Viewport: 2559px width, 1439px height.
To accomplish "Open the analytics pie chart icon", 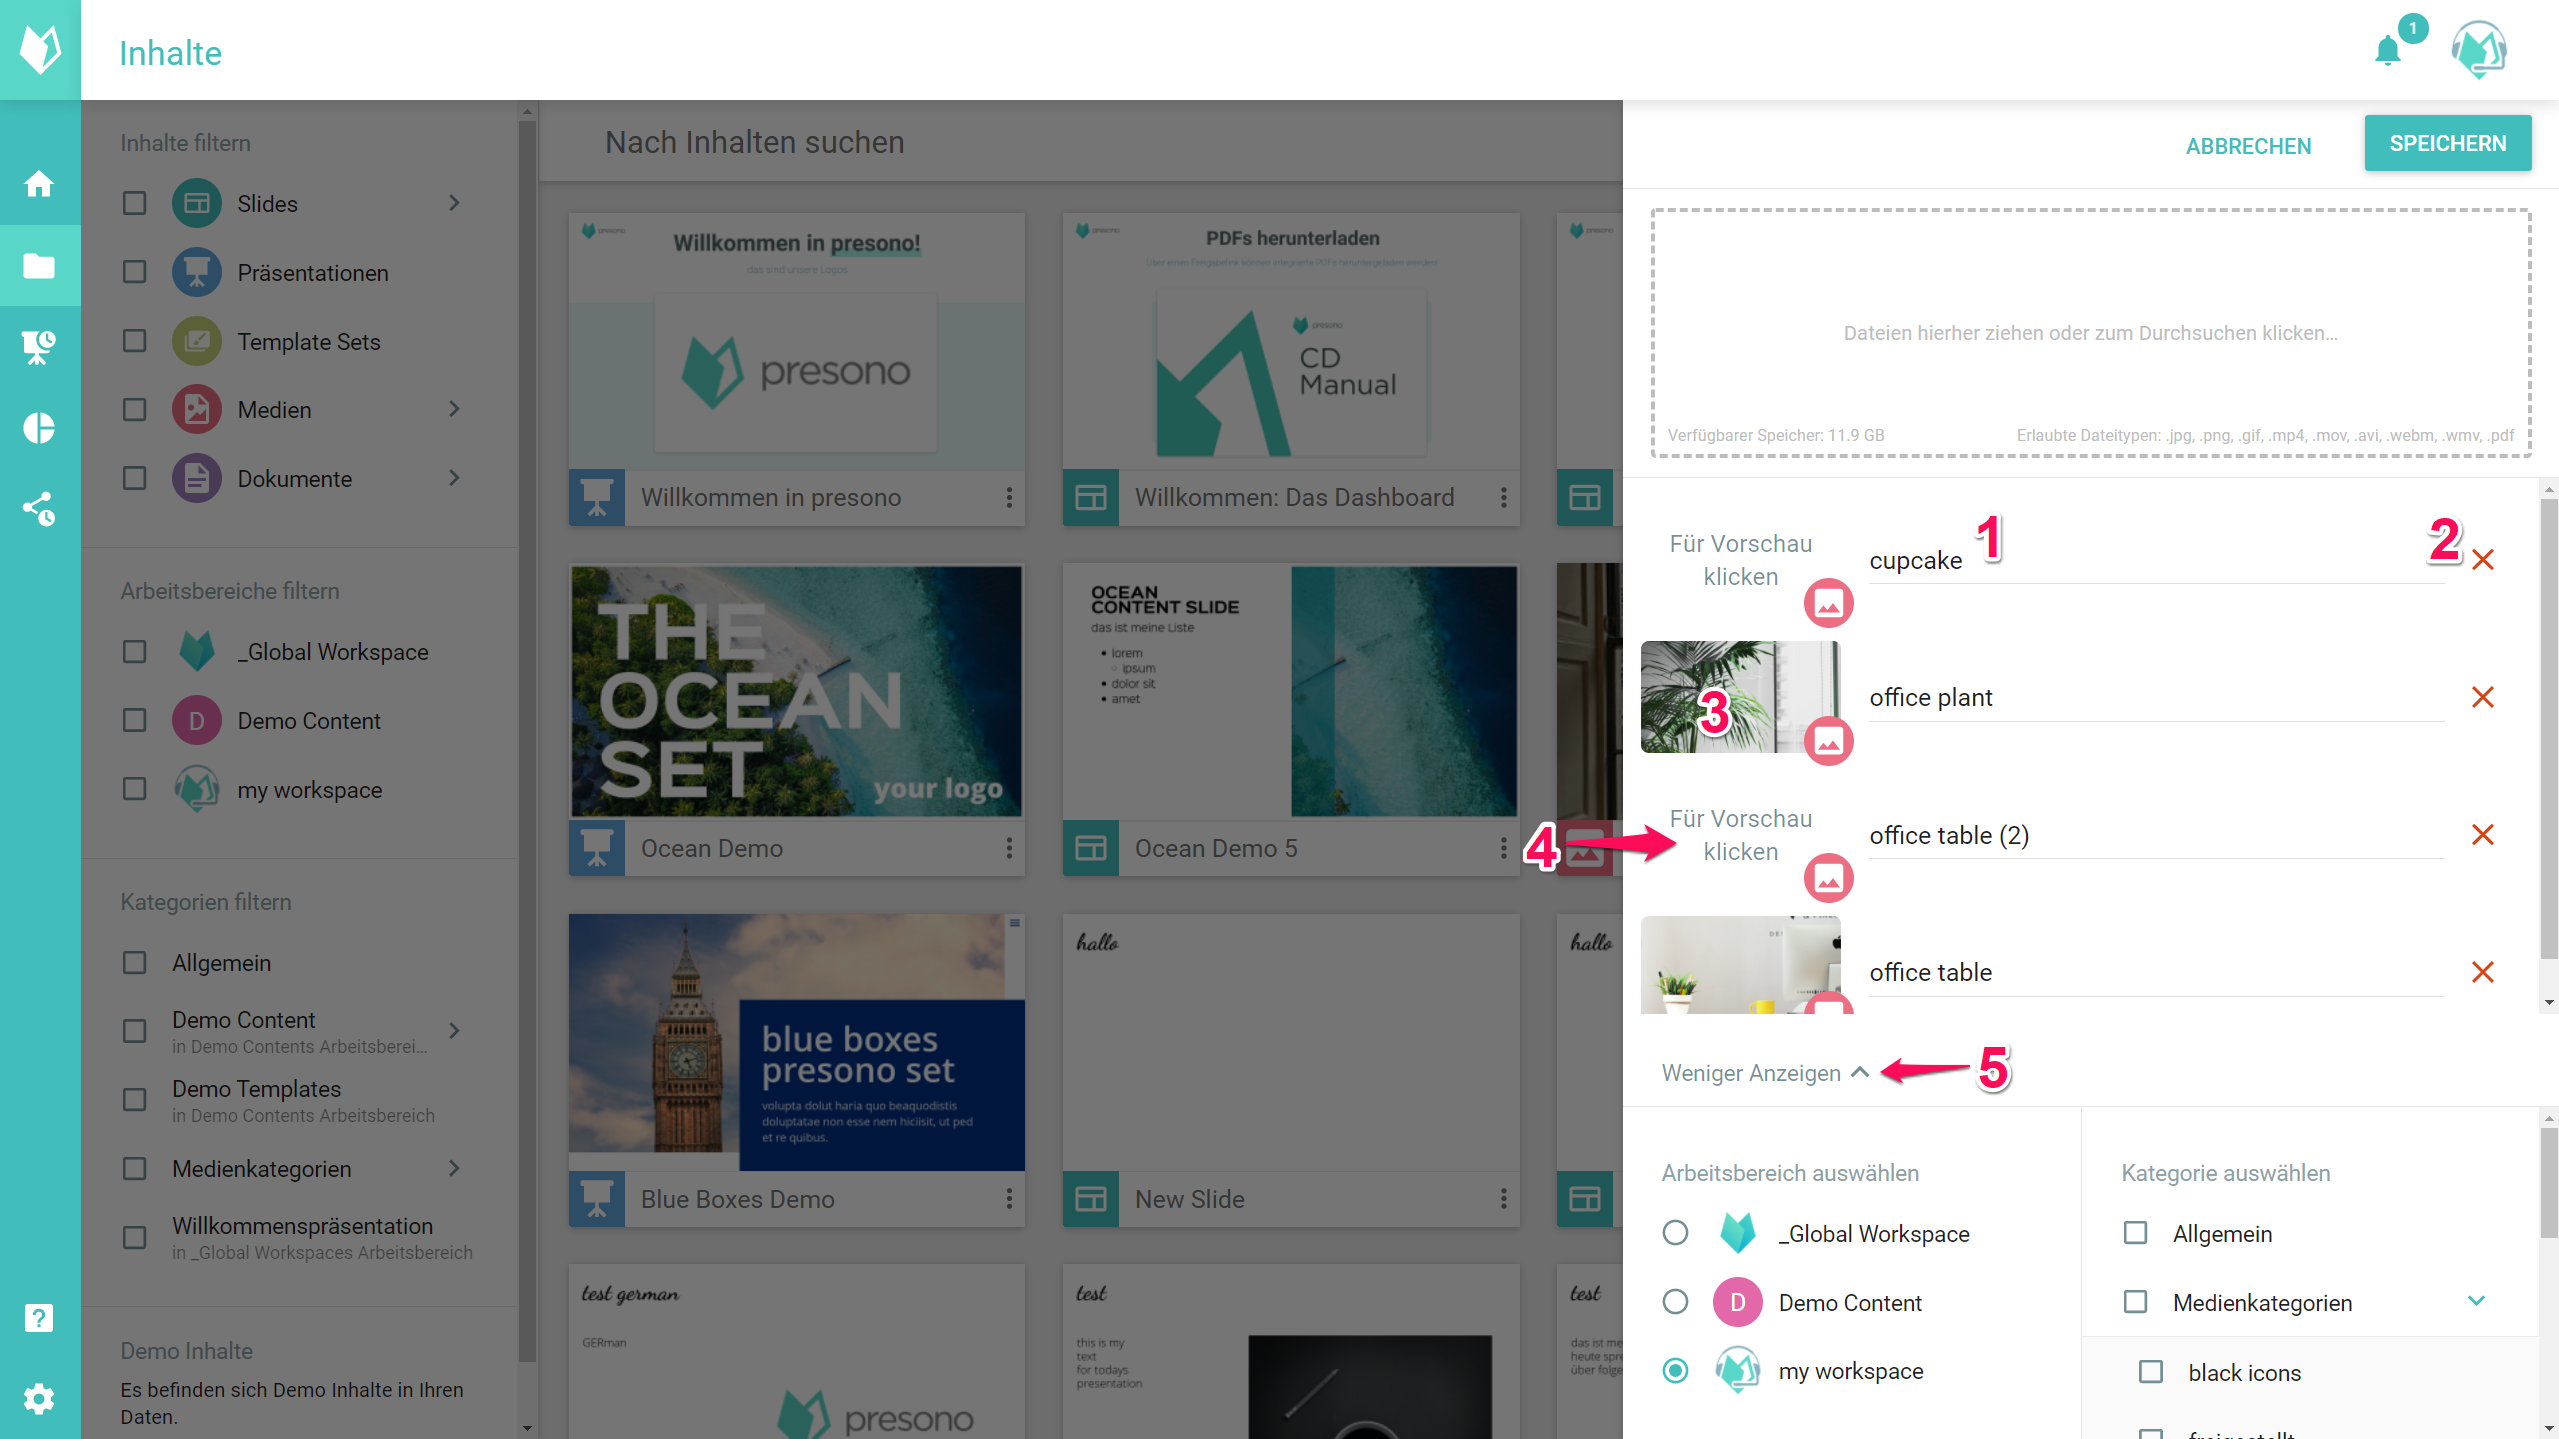I will 39,428.
